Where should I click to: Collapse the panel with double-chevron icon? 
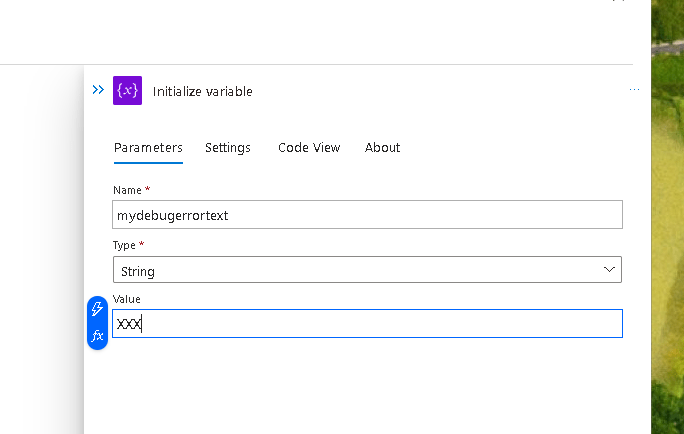[x=98, y=90]
